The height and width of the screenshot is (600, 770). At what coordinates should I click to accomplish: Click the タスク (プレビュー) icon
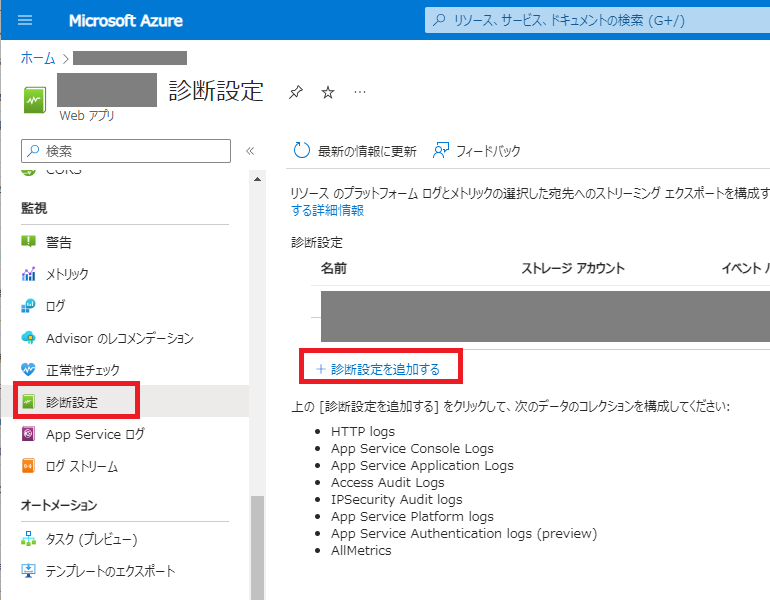point(28,539)
